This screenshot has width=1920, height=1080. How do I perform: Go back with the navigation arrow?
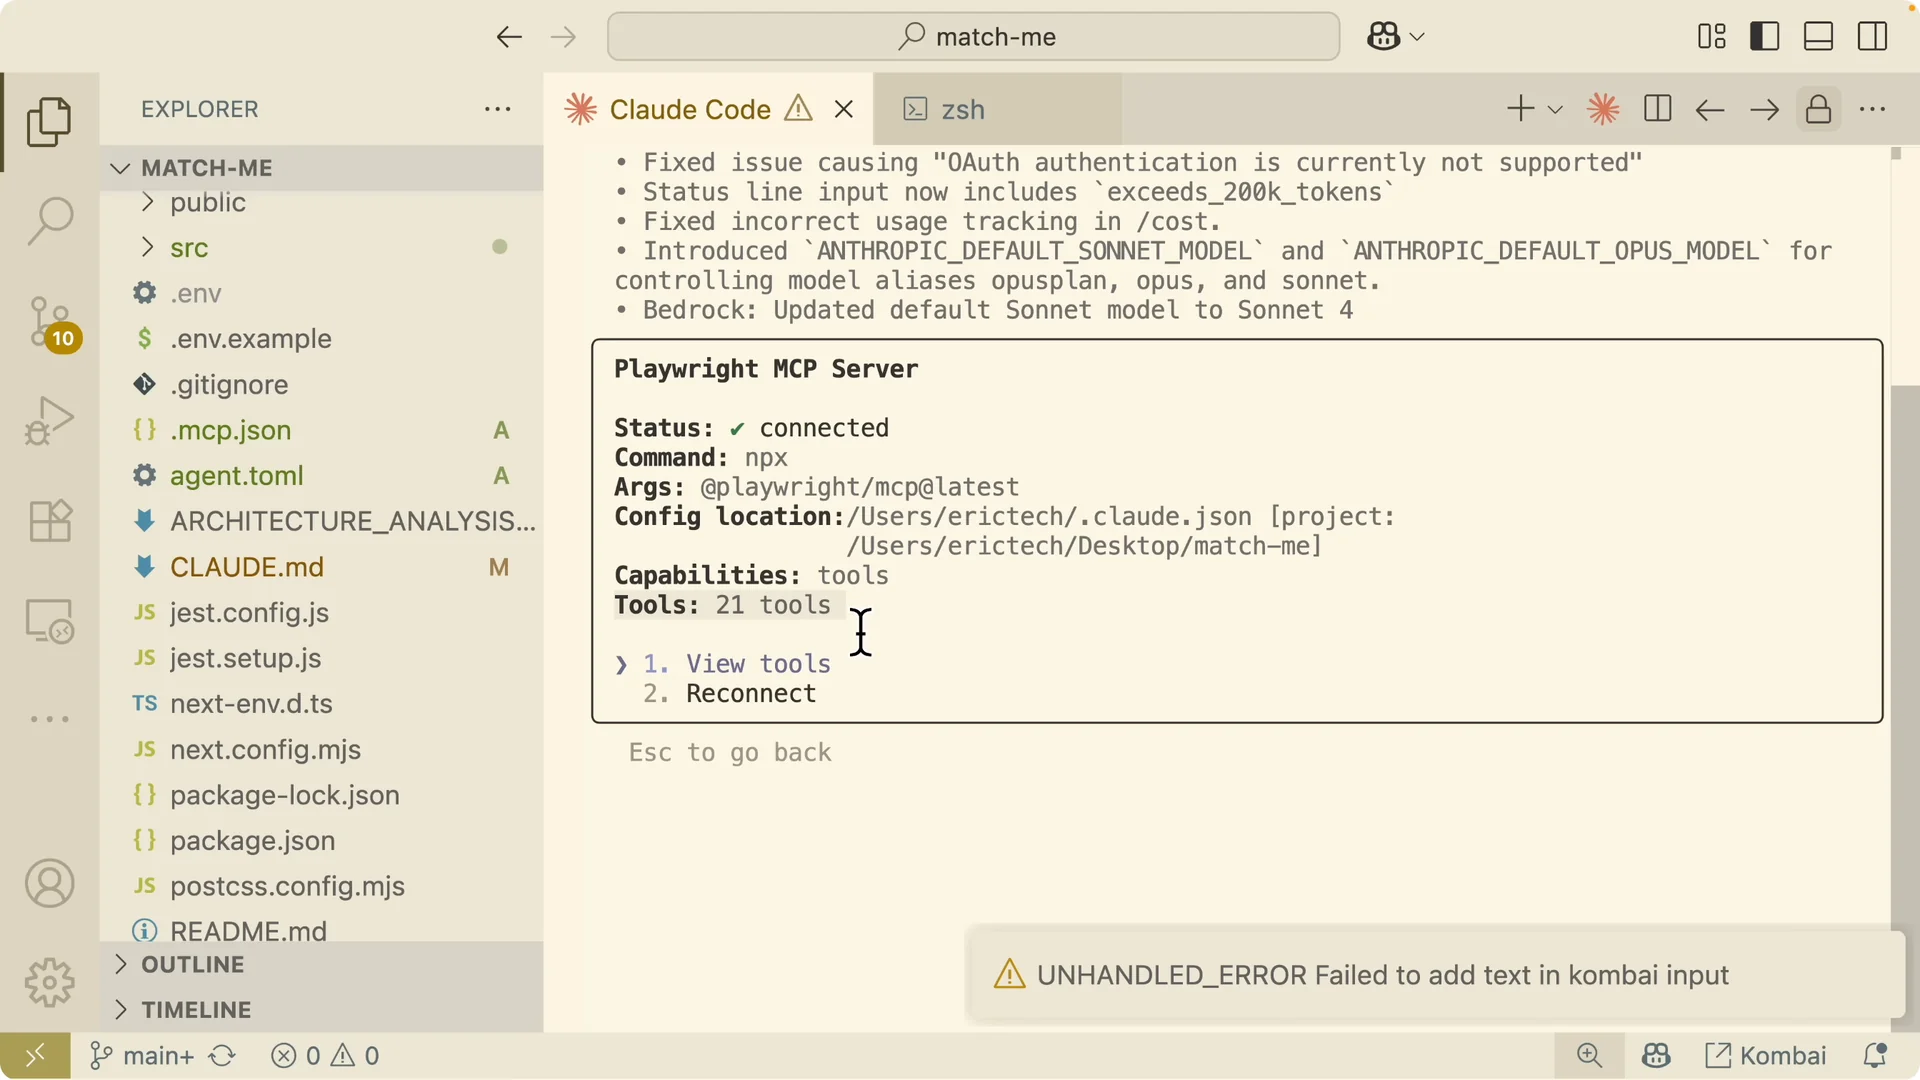[509, 37]
